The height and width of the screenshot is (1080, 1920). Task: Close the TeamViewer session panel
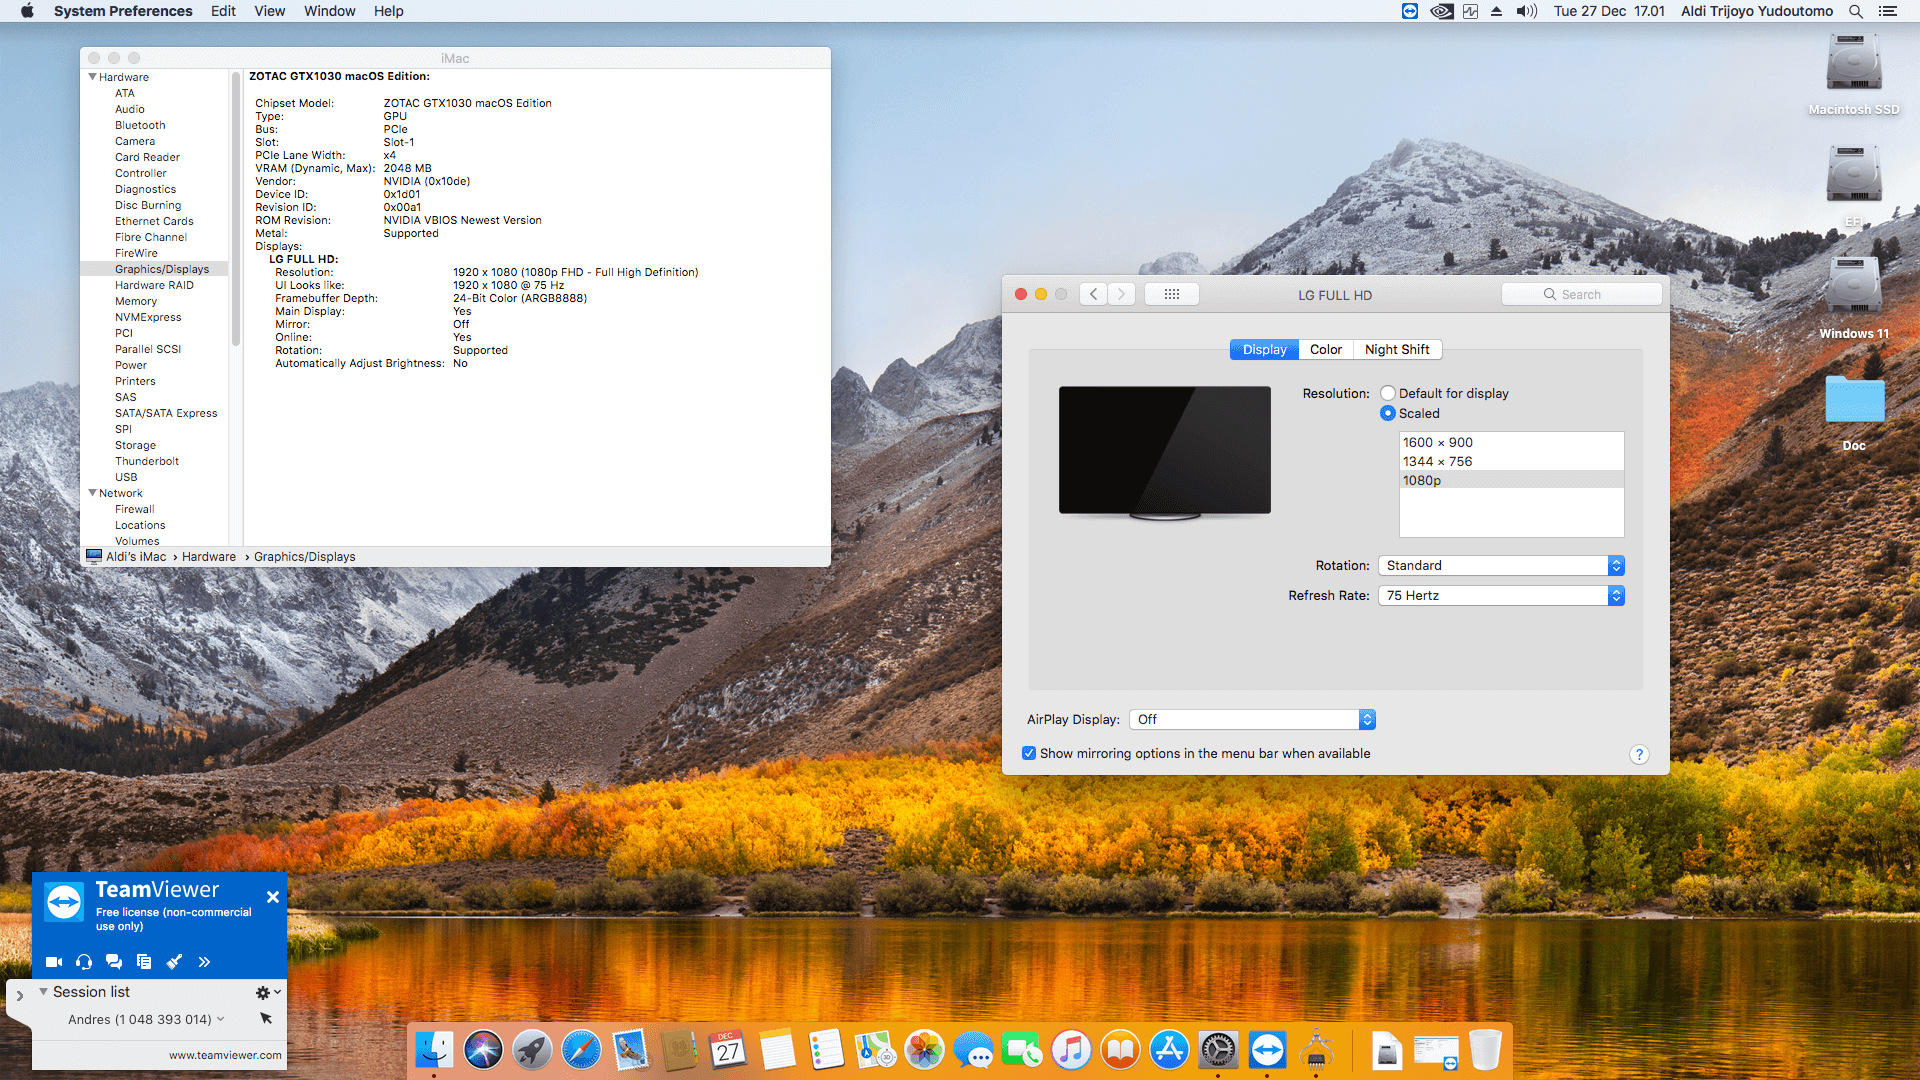273,897
